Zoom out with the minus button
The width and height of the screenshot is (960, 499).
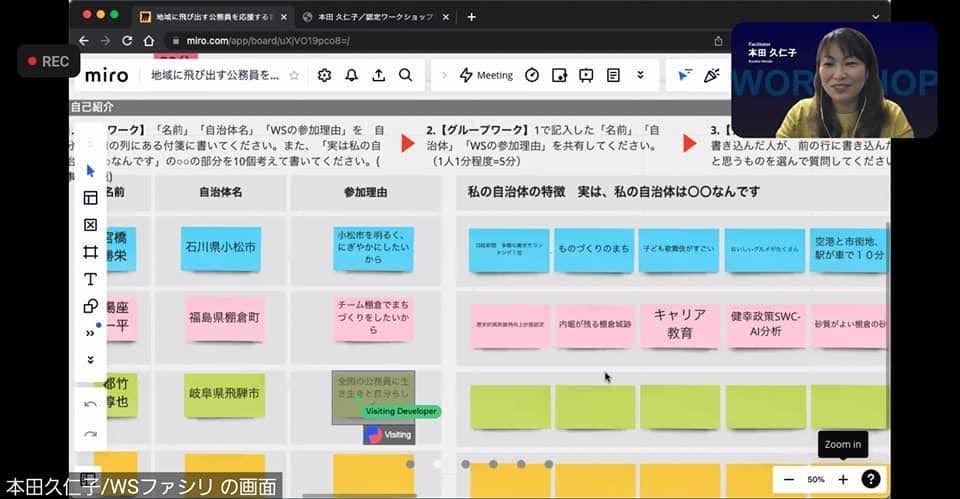pyautogui.click(x=789, y=479)
